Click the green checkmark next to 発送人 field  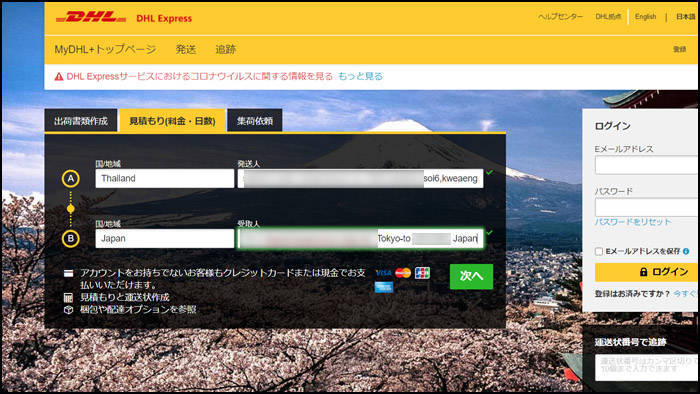490,172
